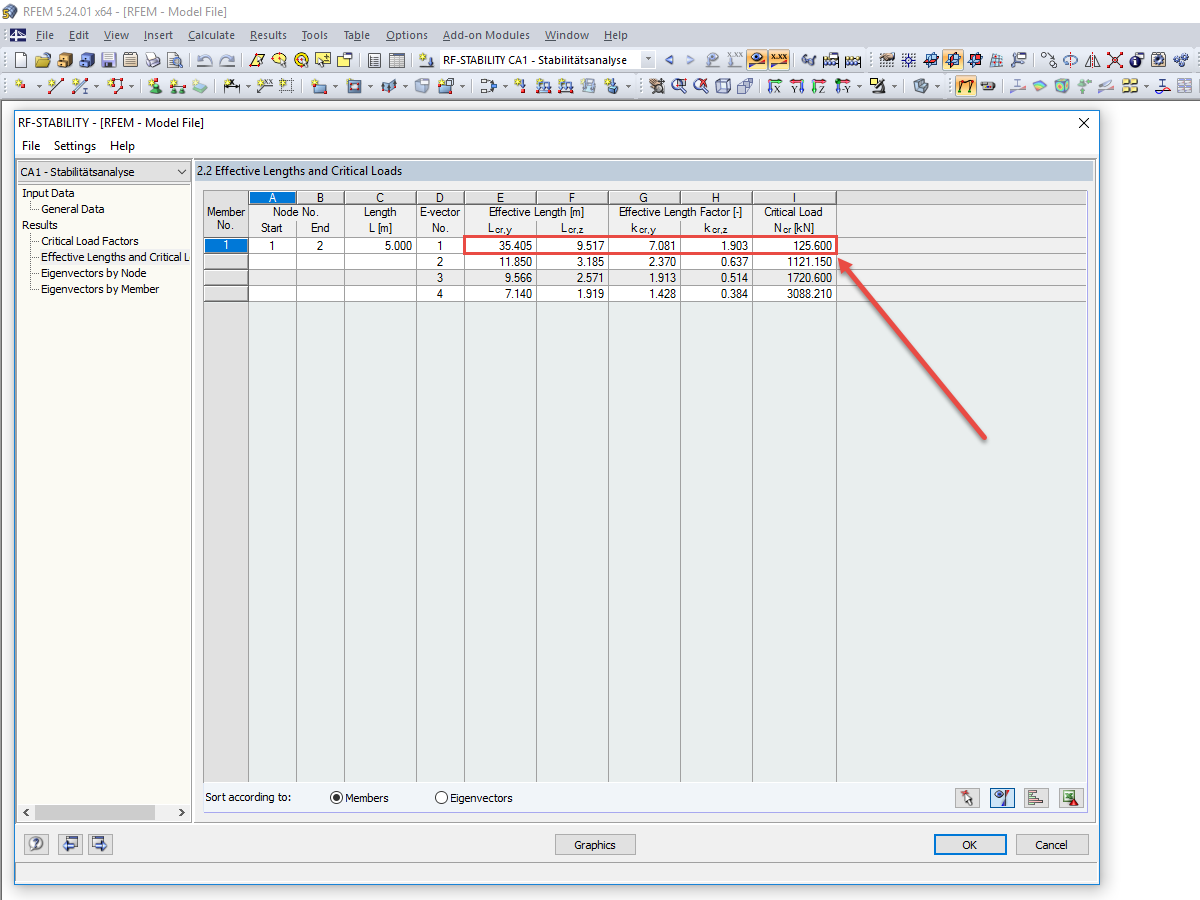The image size is (1200, 900).
Task: Click column I Critical Load header
Action: [794, 198]
